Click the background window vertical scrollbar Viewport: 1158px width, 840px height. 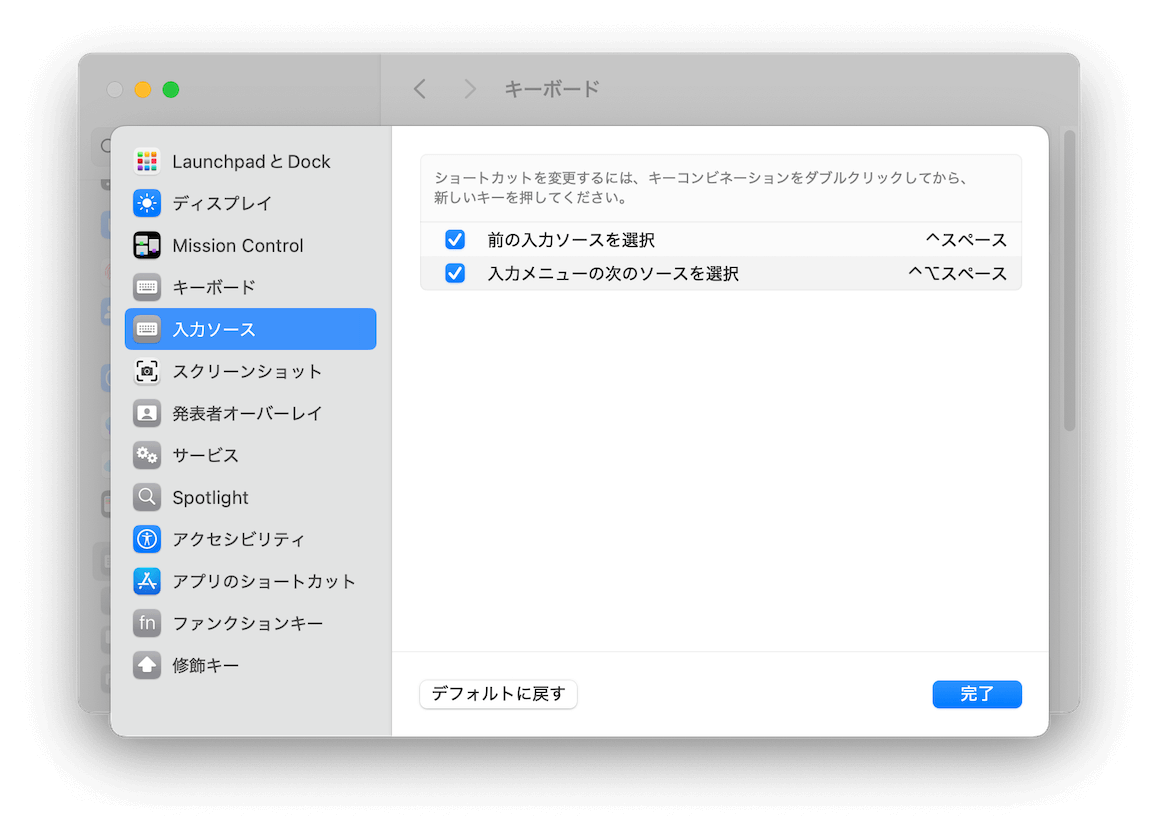pyautogui.click(x=1069, y=281)
